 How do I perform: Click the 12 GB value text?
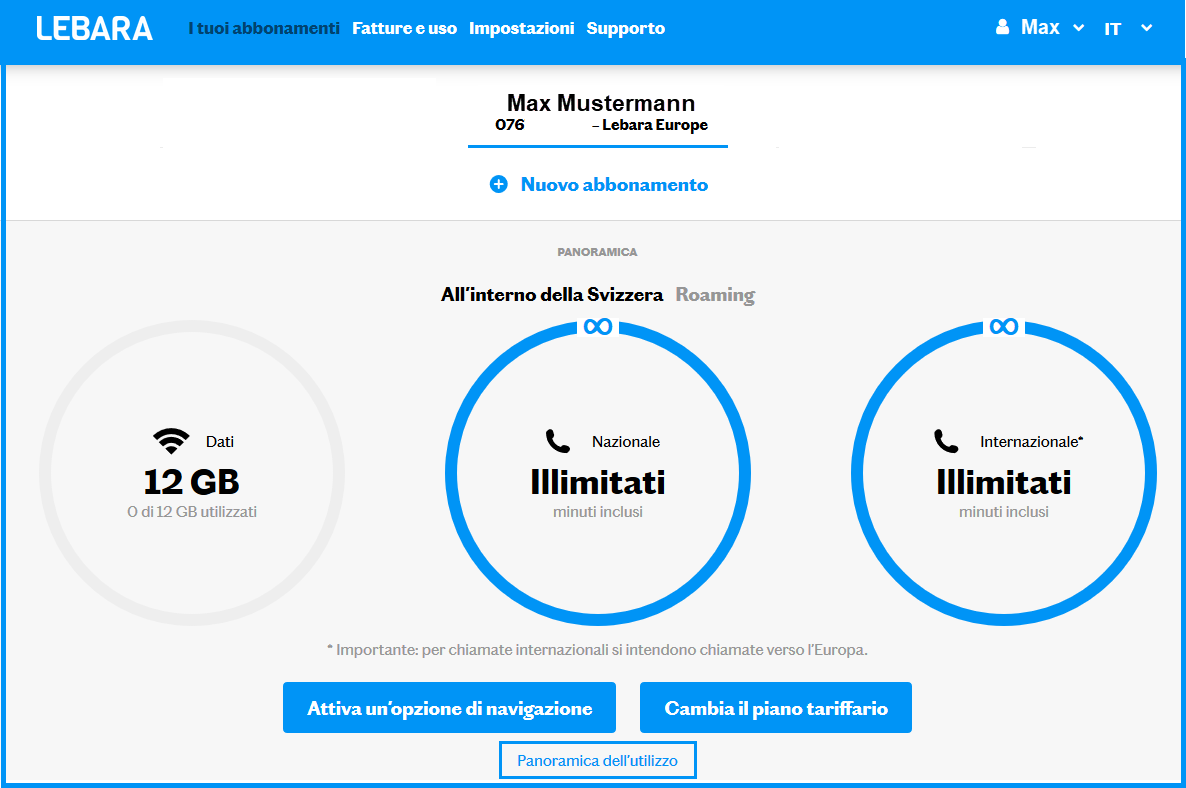(191, 482)
